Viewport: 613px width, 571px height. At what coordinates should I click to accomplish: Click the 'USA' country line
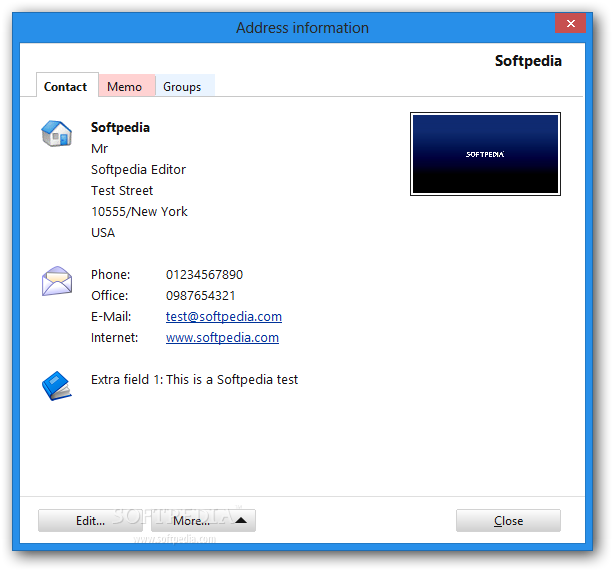[x=103, y=233]
